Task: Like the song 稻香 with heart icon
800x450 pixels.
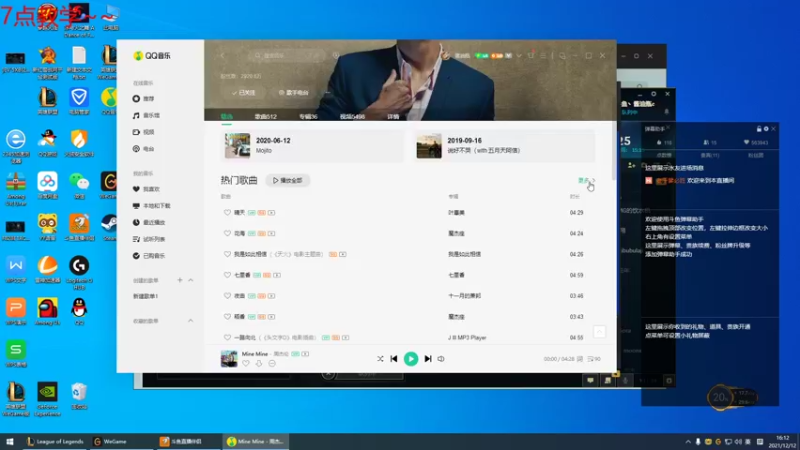Action: click(227, 317)
